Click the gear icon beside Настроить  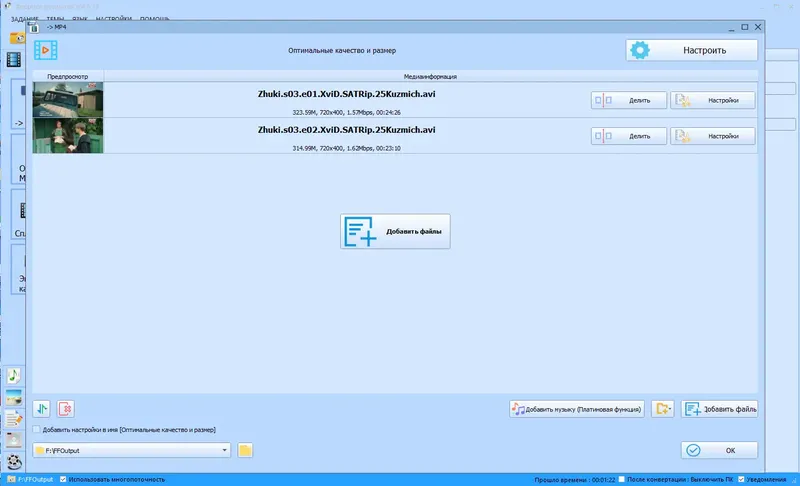(x=639, y=50)
